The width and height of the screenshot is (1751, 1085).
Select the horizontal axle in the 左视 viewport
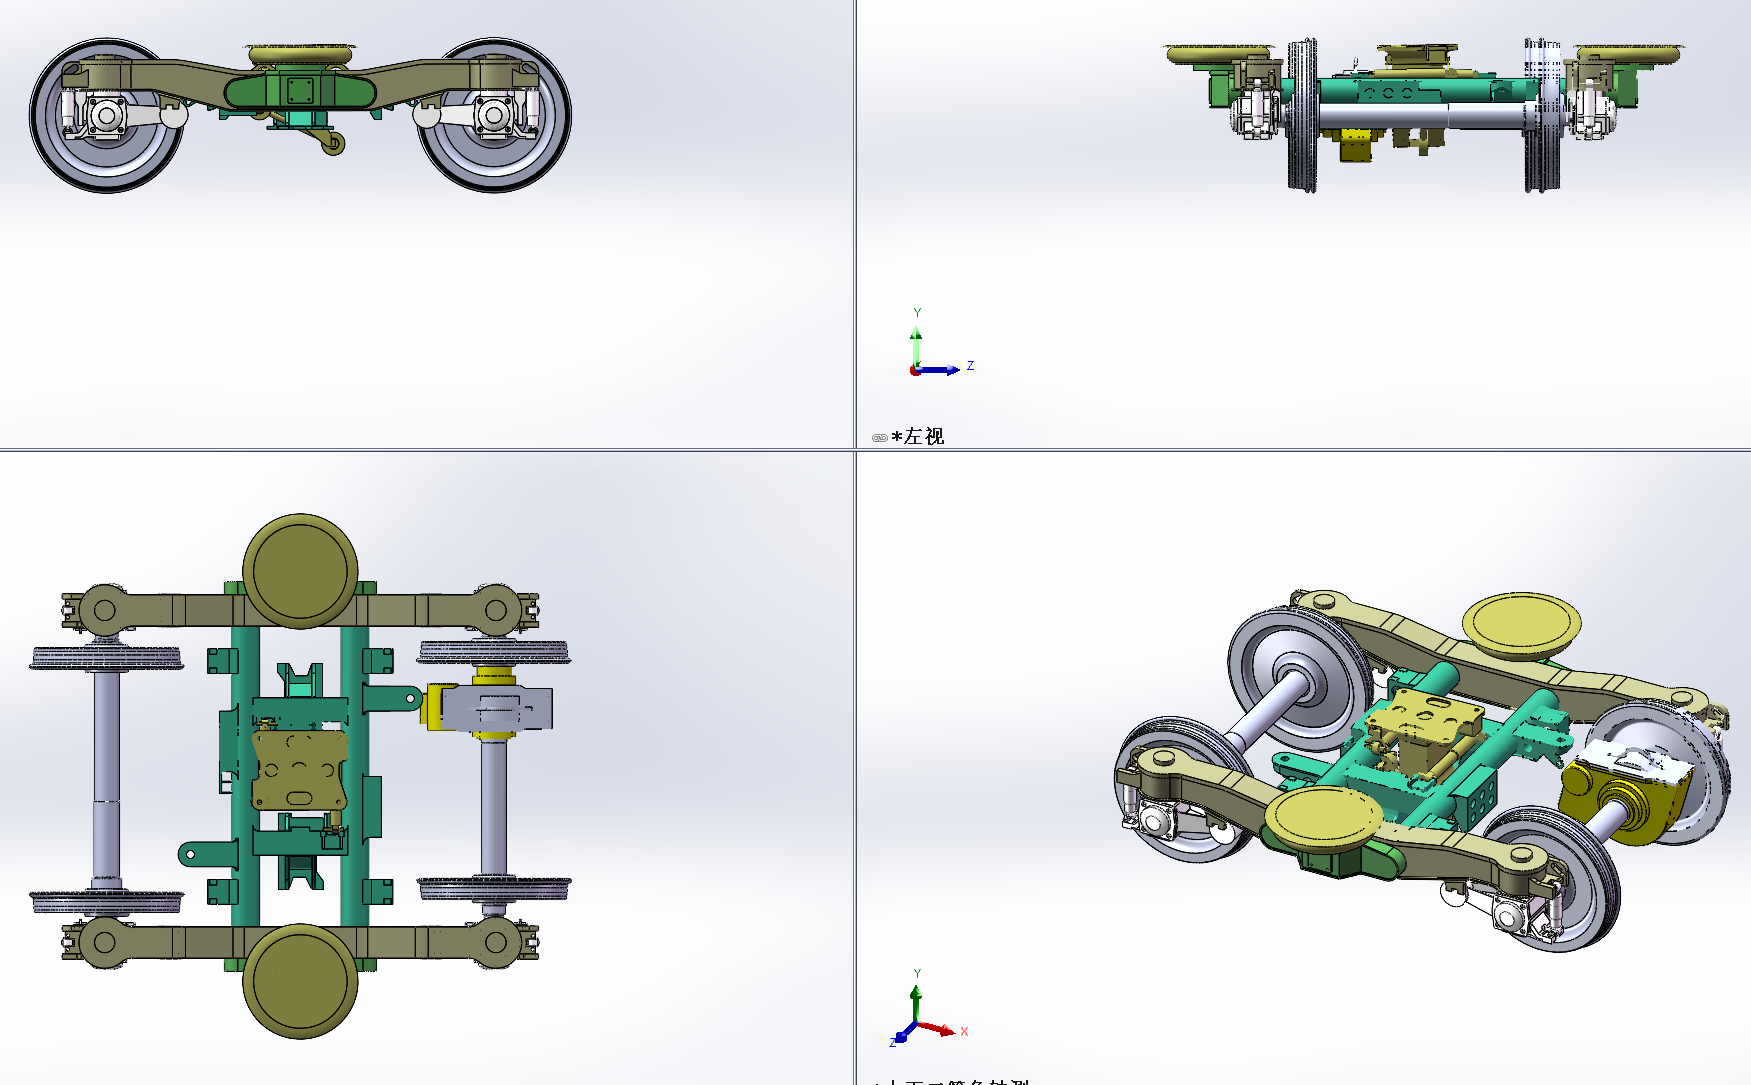pos(1420,116)
